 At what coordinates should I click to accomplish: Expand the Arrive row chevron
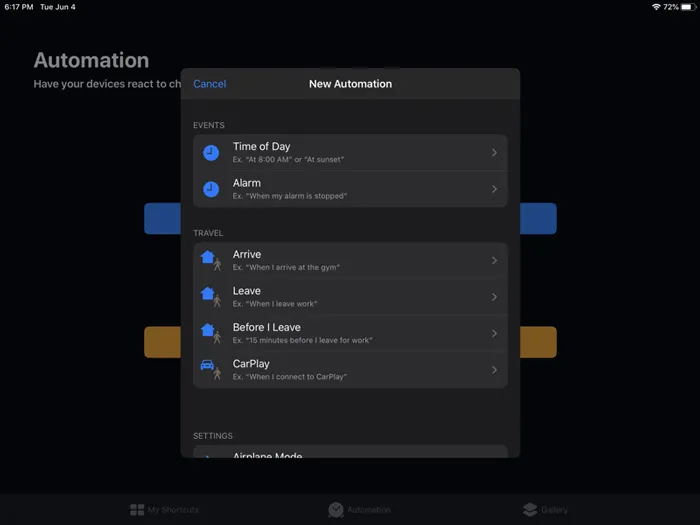[x=494, y=261]
